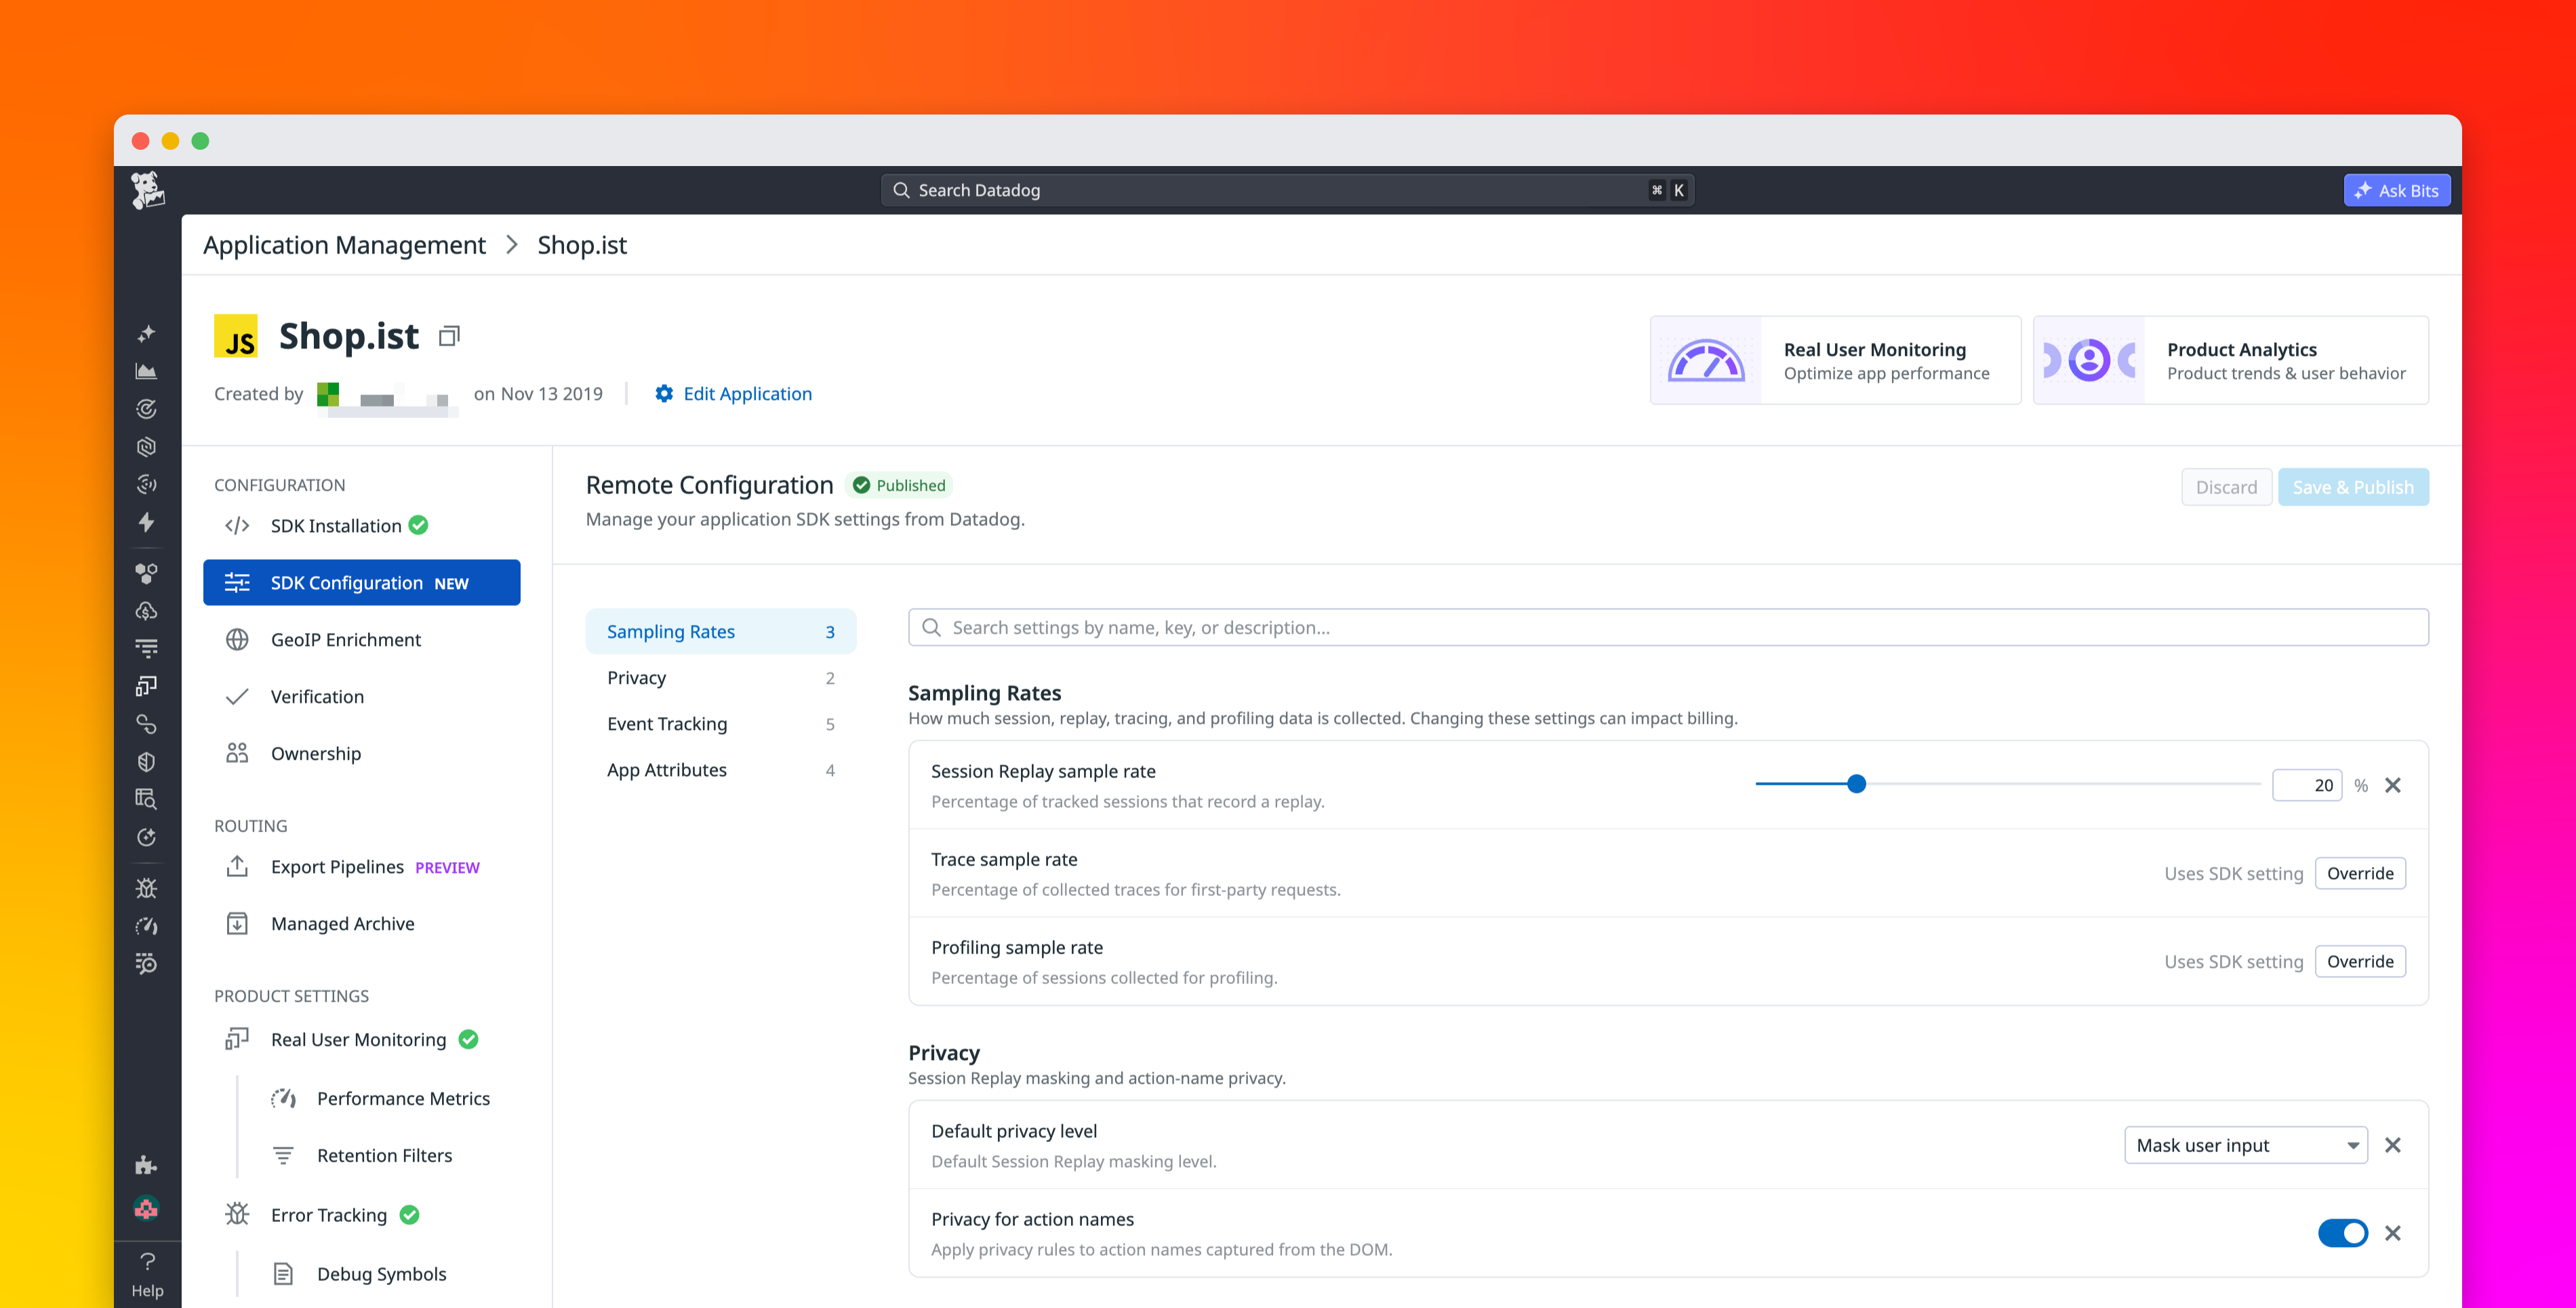Click the Ask Bits button
Viewport: 2576px width, 1308px height.
2397,190
